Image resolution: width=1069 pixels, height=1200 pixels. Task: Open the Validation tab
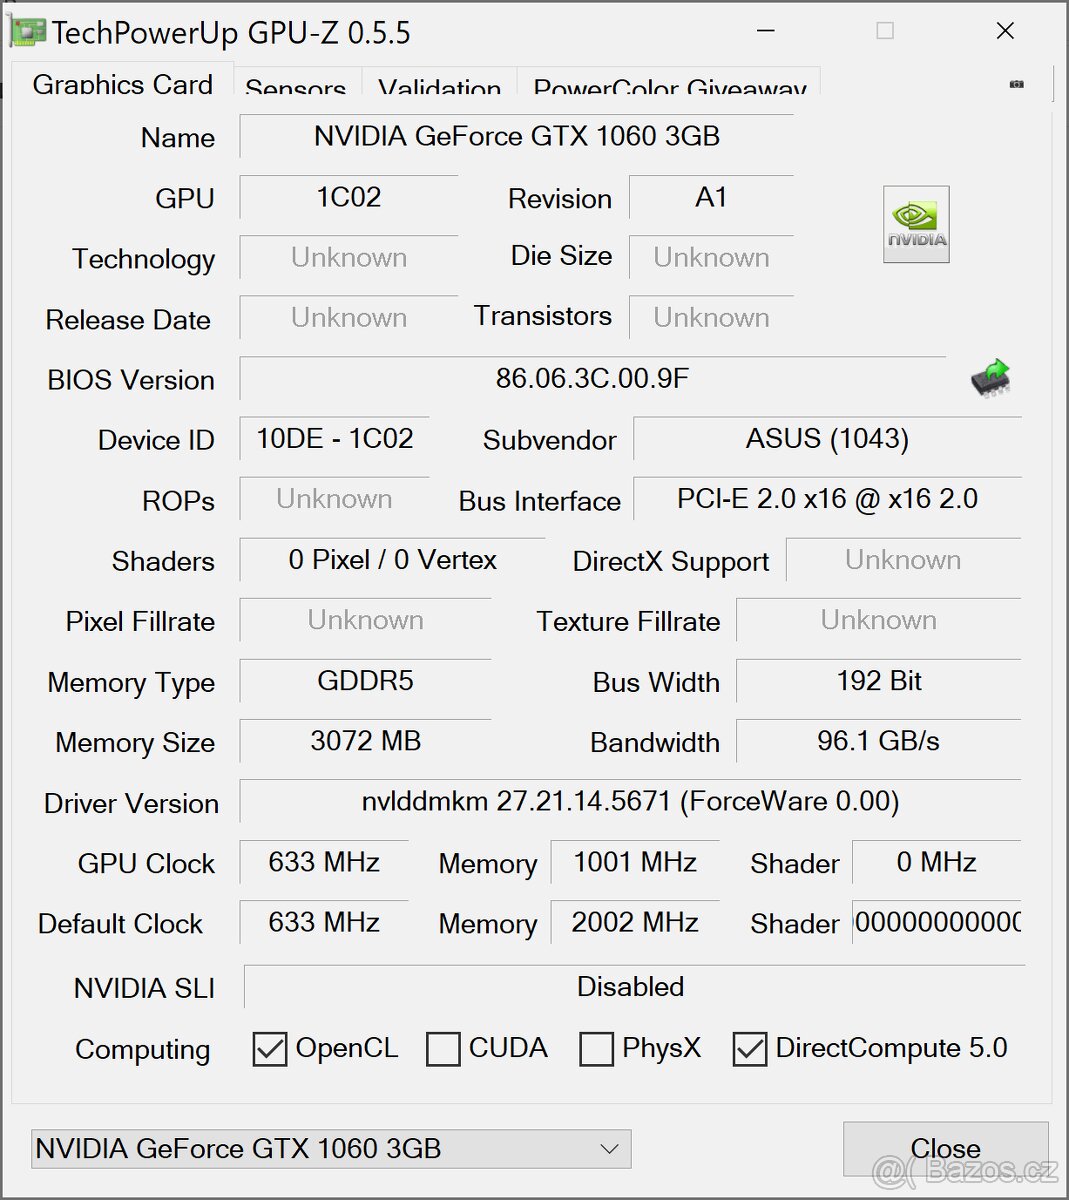click(x=439, y=83)
